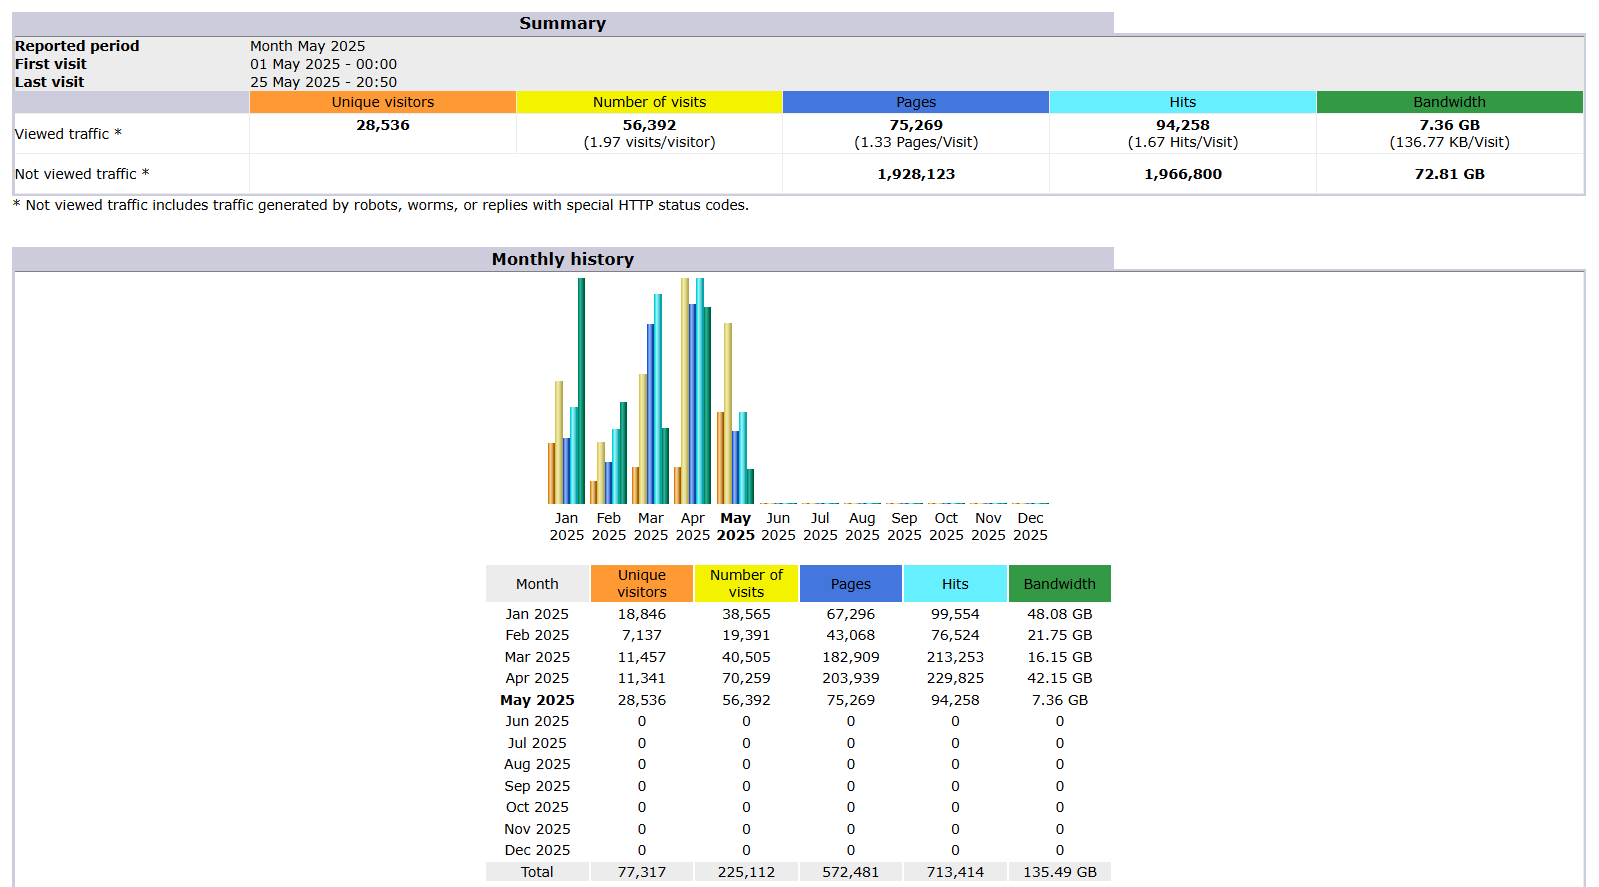Select the bold May 2025 table row label
This screenshot has width=1599, height=887.
click(x=537, y=700)
